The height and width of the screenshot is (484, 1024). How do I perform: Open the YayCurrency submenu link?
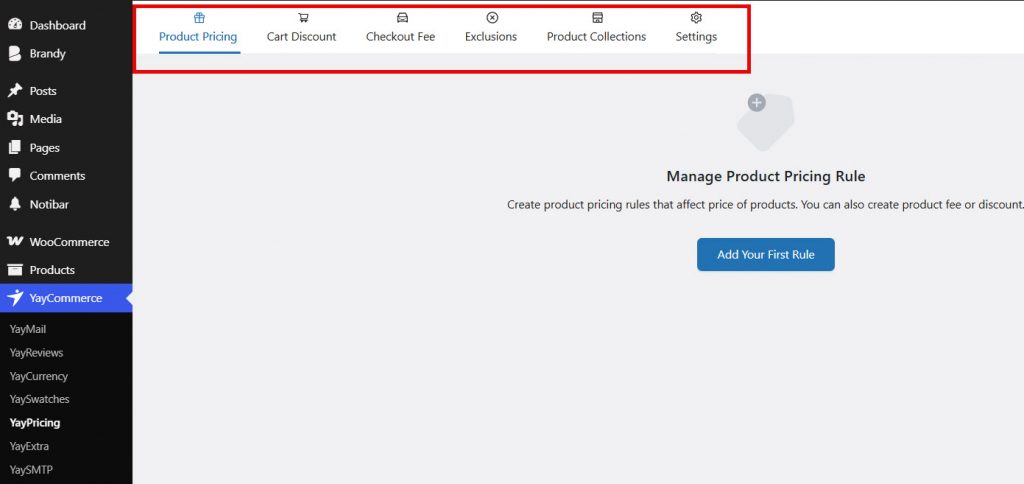pos(39,376)
